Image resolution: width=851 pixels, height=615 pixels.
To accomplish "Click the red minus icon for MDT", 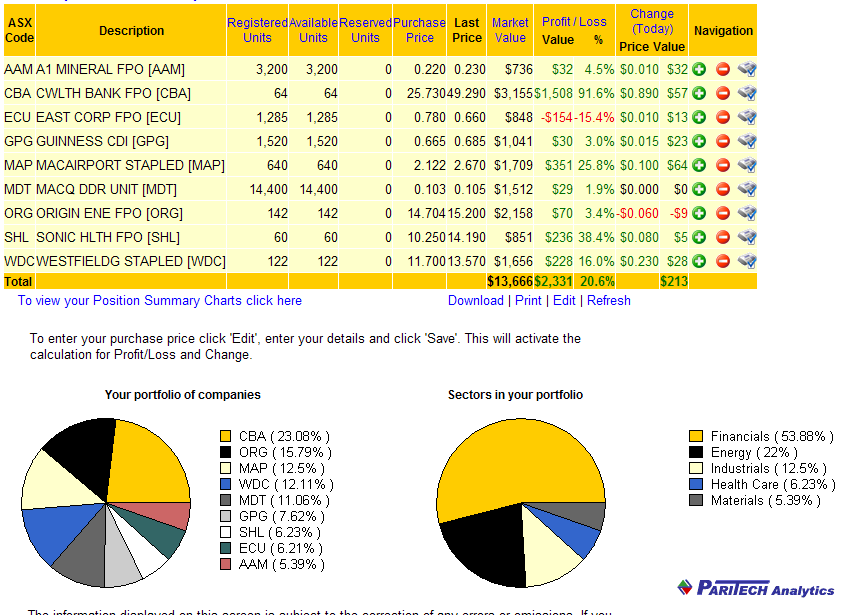I will tap(723, 189).
